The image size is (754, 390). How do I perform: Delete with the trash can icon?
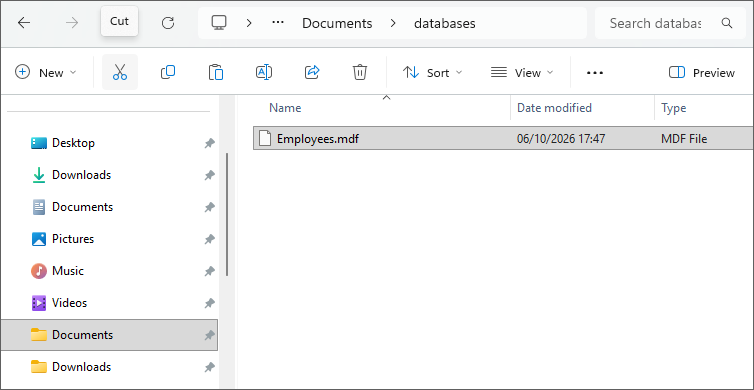(x=360, y=72)
